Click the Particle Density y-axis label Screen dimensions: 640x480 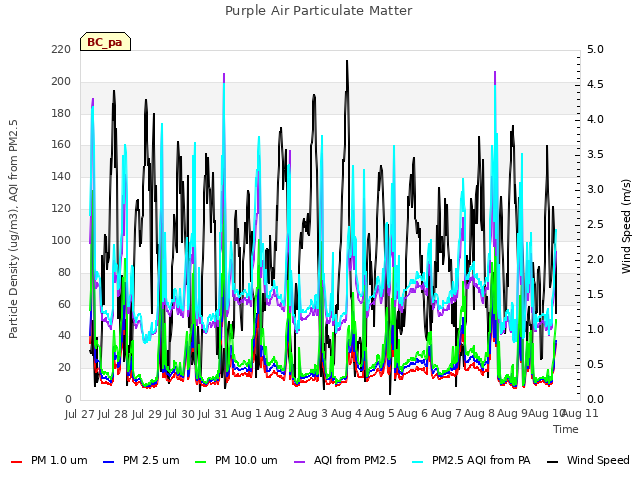pos(13,229)
